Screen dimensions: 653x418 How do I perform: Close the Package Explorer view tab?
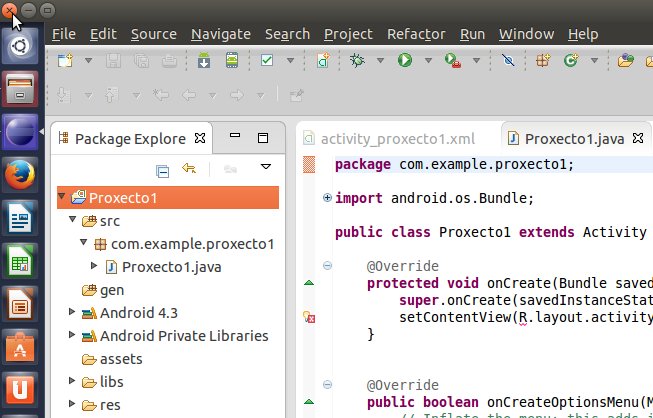coord(200,138)
